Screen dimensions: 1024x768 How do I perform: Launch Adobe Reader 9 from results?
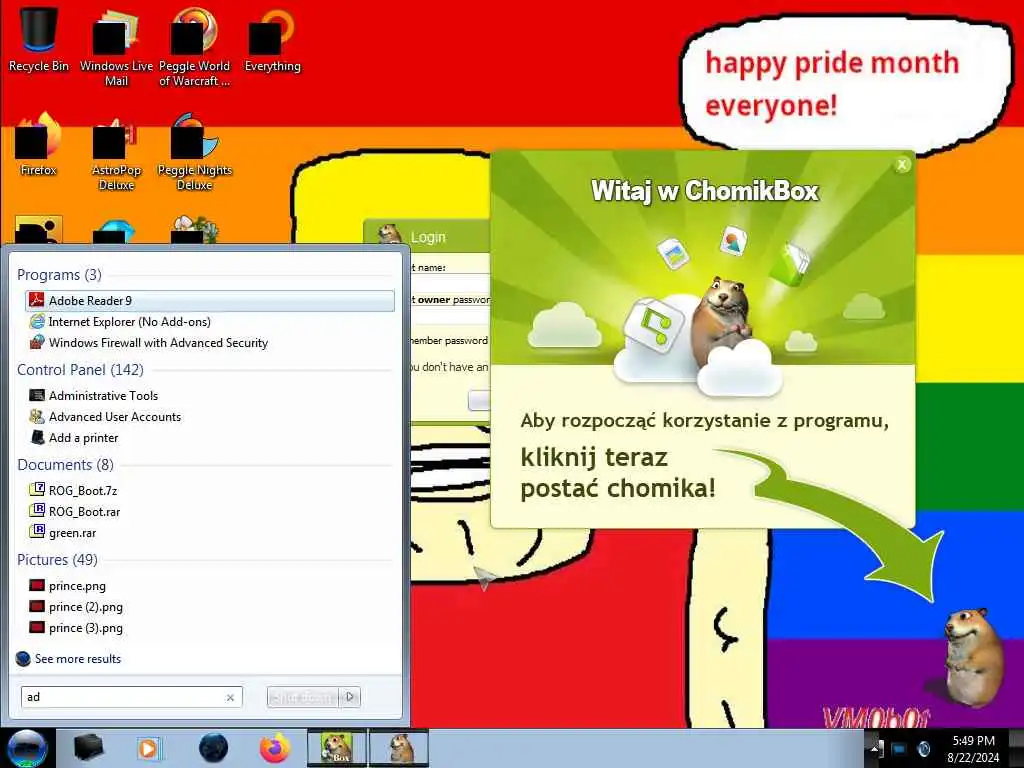210,300
